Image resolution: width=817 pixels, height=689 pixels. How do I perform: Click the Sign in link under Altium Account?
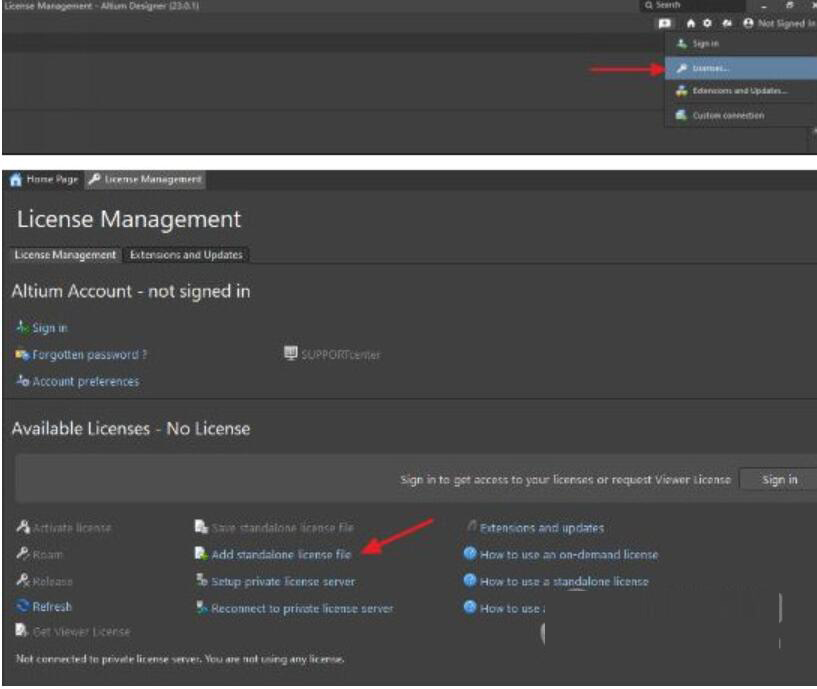pyautogui.click(x=50, y=328)
